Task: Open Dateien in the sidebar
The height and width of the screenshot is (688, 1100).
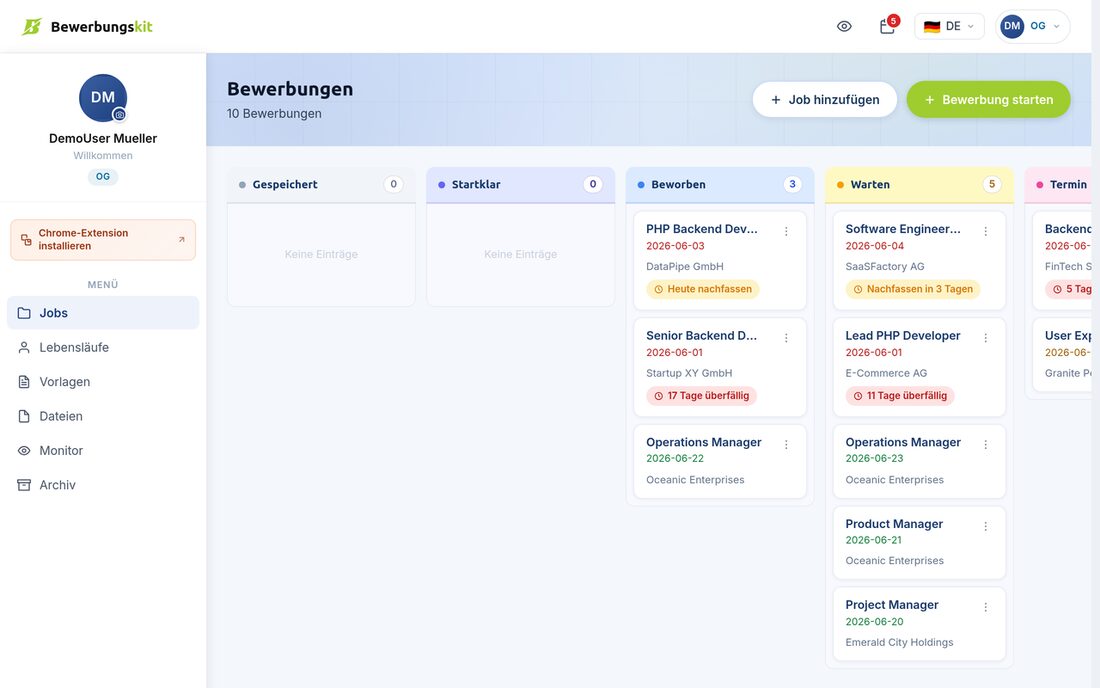Action: pyautogui.click(x=102, y=416)
